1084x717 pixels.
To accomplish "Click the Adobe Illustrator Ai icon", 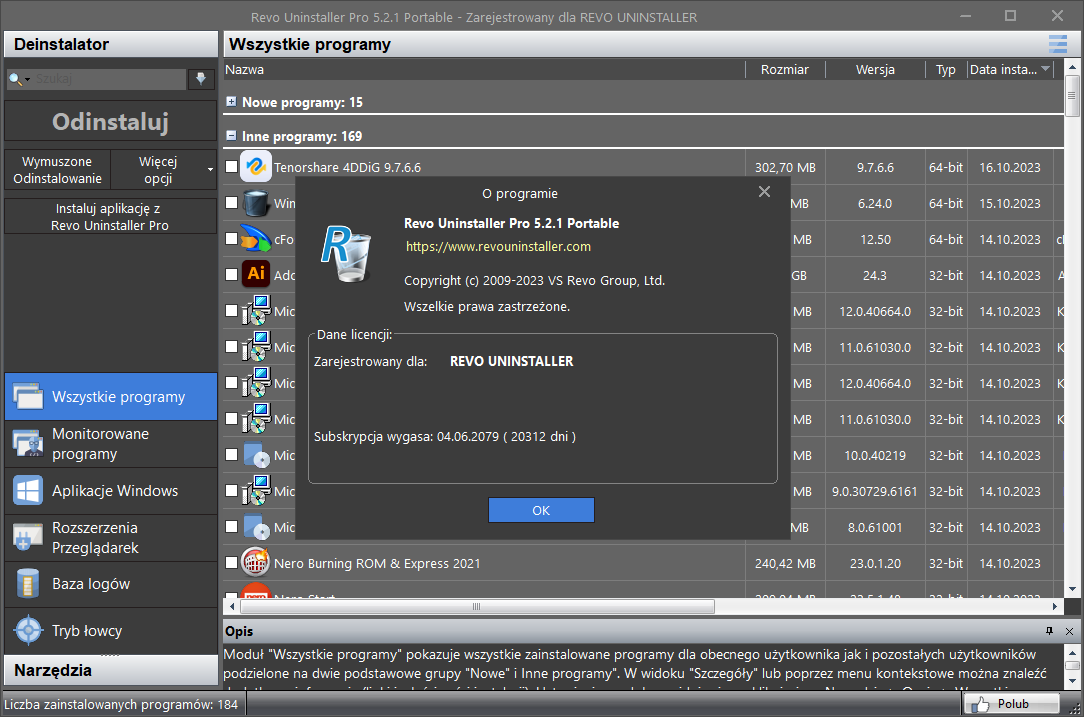I will [x=256, y=274].
